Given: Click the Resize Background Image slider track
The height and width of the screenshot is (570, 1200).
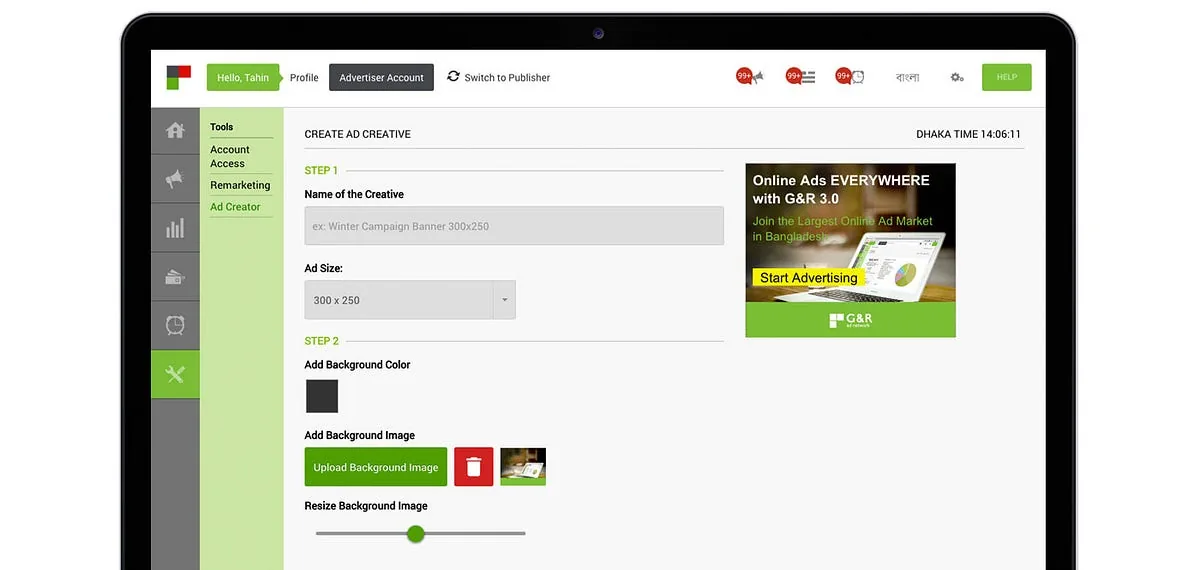Looking at the screenshot, I should click(x=420, y=534).
